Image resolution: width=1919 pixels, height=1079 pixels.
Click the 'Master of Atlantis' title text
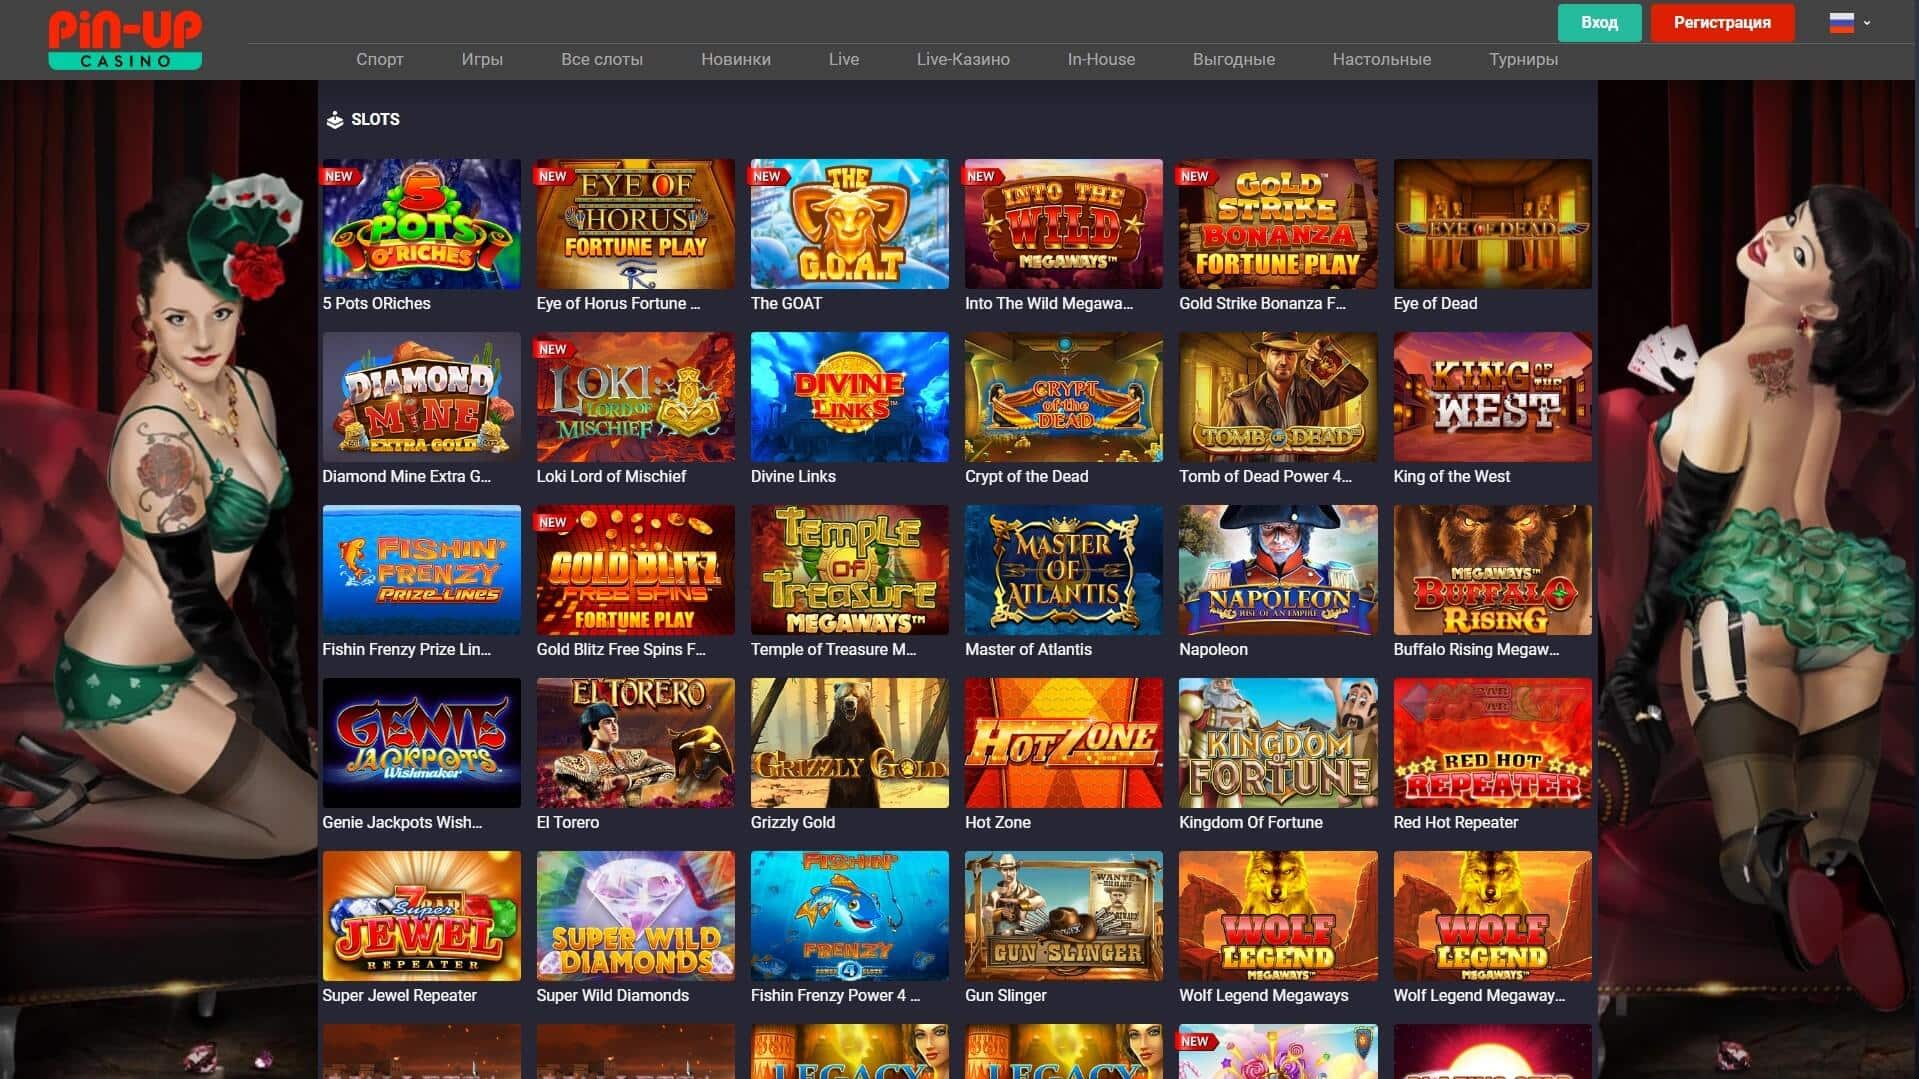pos(1028,650)
